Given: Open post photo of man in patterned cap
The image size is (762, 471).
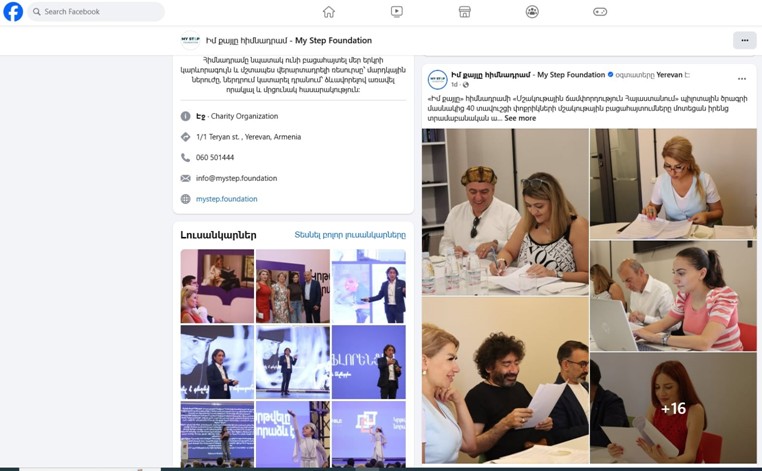Looking at the screenshot, I should click(505, 212).
